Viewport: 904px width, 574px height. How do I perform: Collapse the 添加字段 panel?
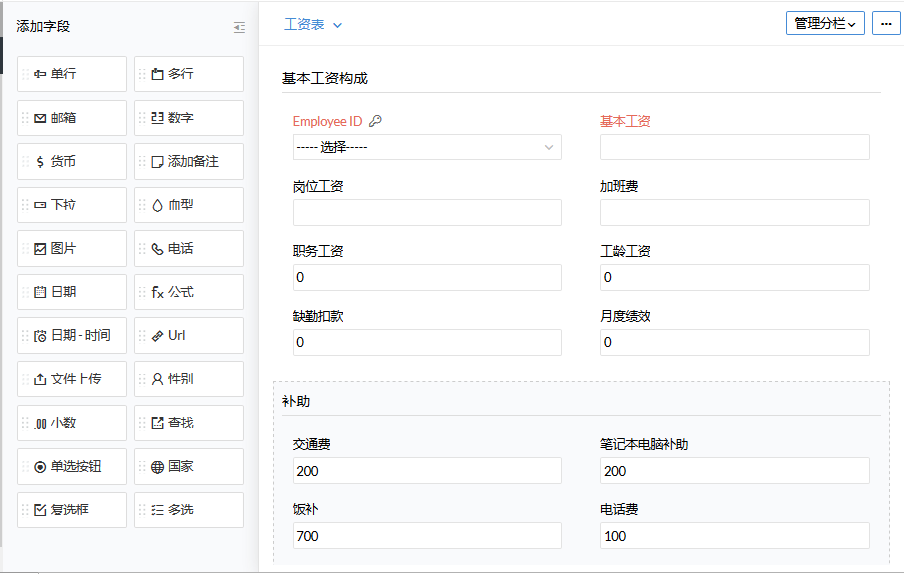[239, 27]
